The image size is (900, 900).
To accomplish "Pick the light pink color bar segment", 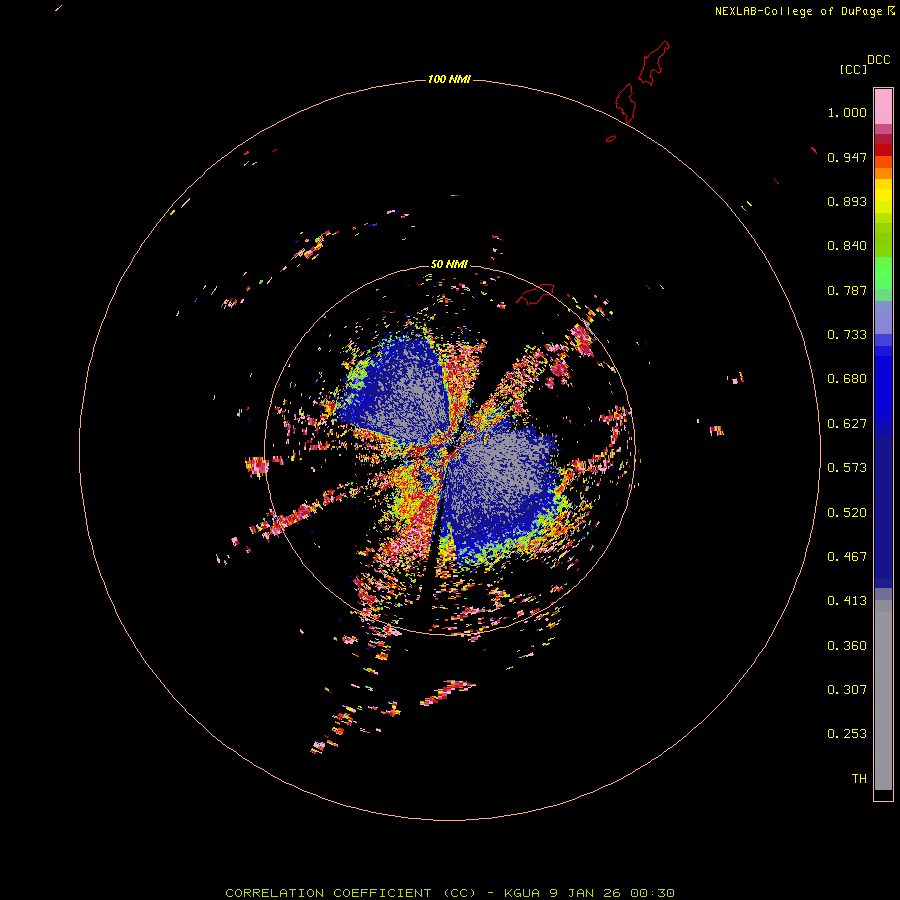I will (883, 107).
